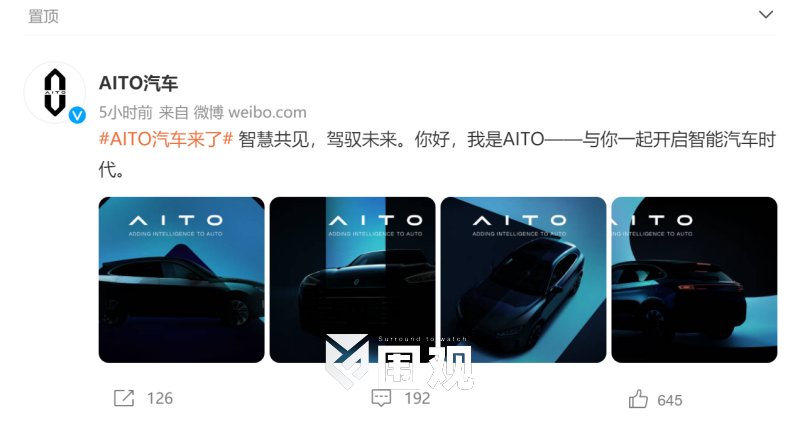Click the 置顶 pinned label
The image size is (800, 422).
click(x=43, y=16)
